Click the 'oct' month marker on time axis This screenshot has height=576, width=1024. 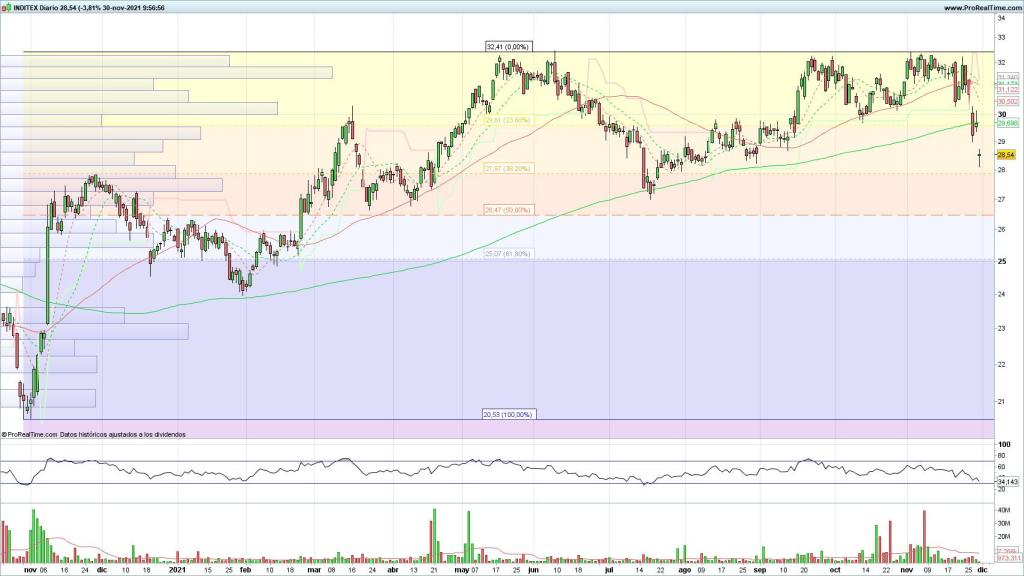click(x=834, y=570)
